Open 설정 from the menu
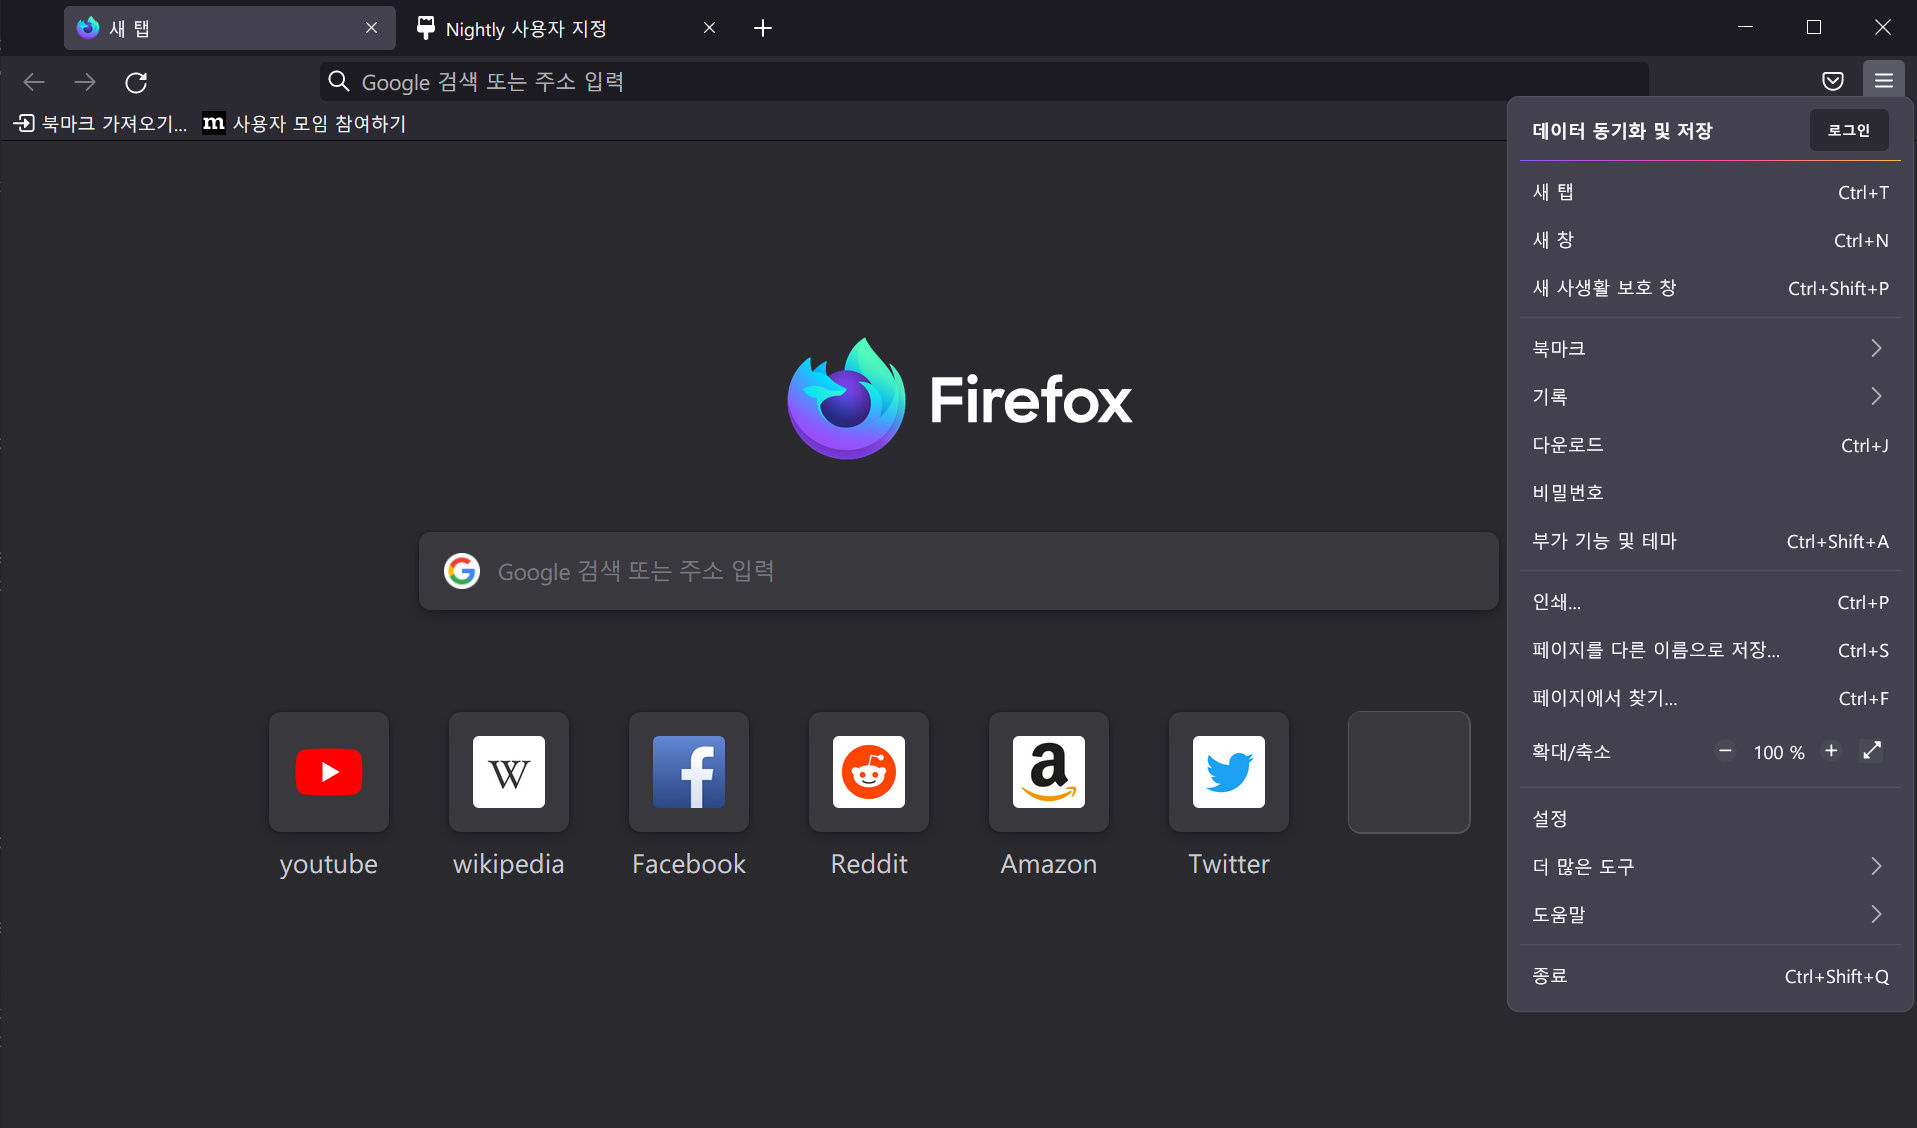 [1710, 819]
